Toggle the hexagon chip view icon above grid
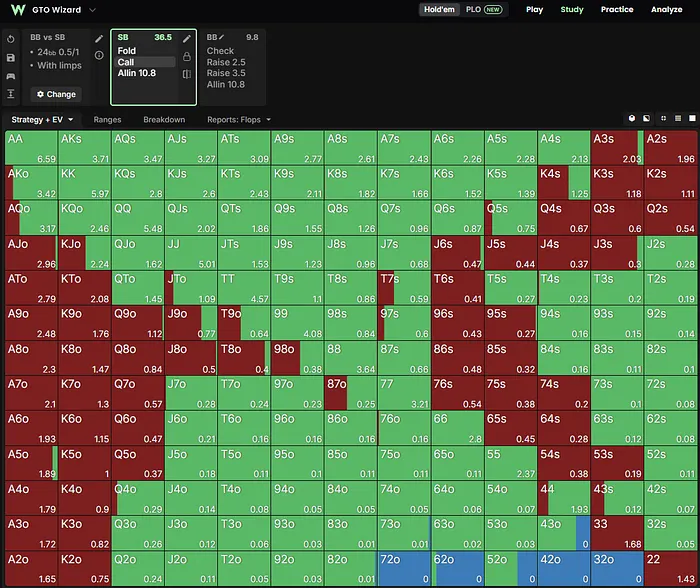The width and height of the screenshot is (700, 588). pos(632,118)
